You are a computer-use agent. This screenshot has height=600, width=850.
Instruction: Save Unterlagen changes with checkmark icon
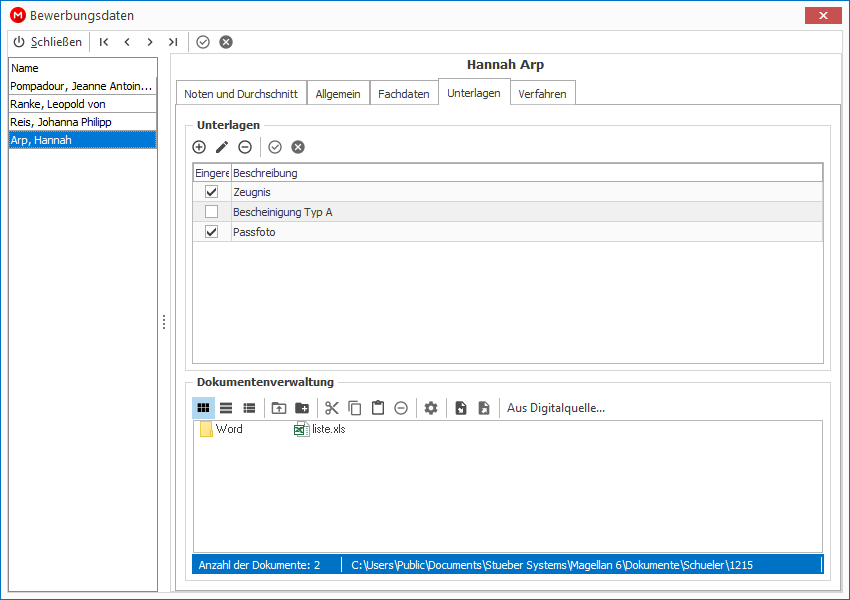click(x=275, y=147)
